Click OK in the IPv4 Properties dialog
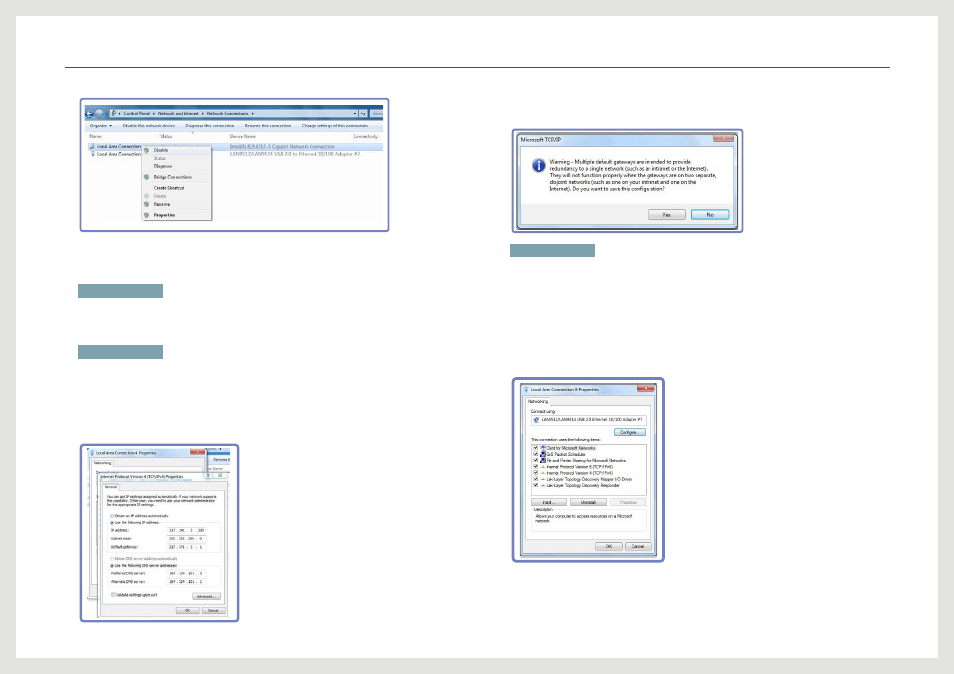Image resolution: width=954 pixels, height=674 pixels. click(x=187, y=610)
